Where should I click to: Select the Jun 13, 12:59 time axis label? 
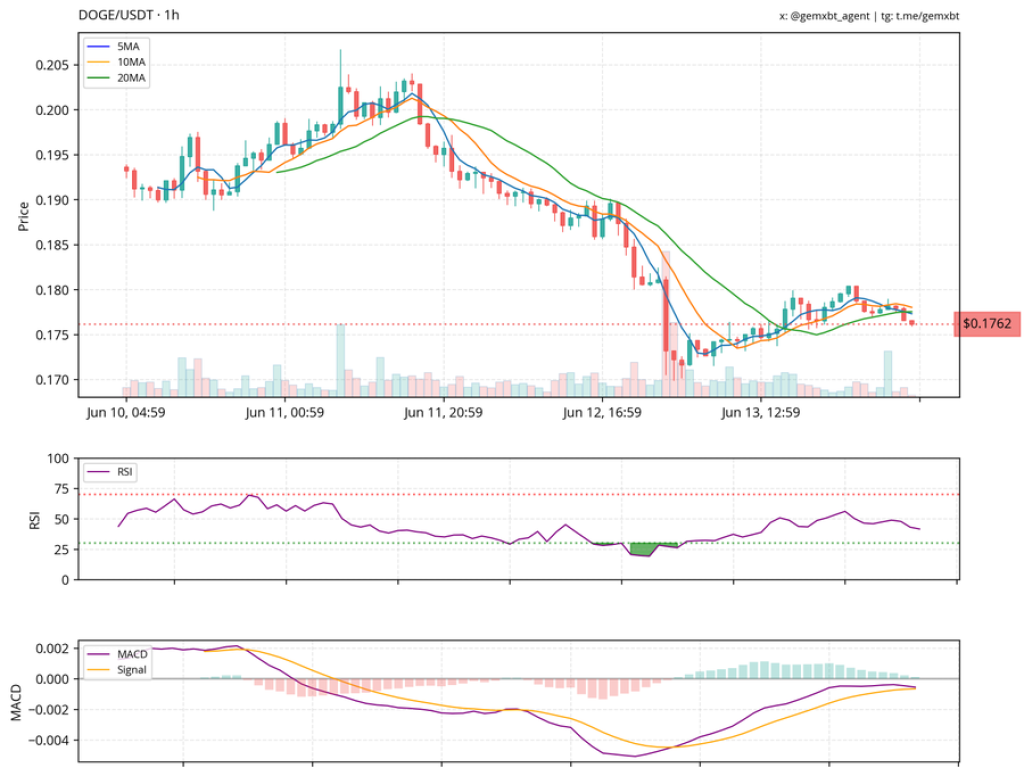(762, 412)
